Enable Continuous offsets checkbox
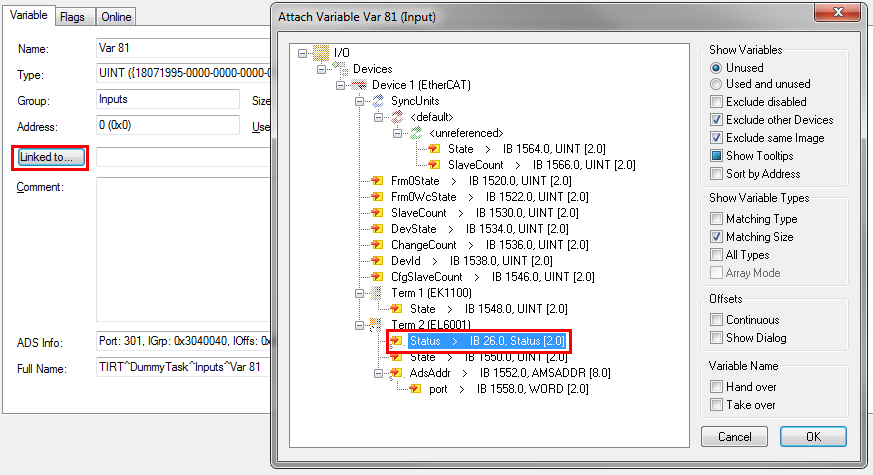The height and width of the screenshot is (475, 873). (717, 320)
